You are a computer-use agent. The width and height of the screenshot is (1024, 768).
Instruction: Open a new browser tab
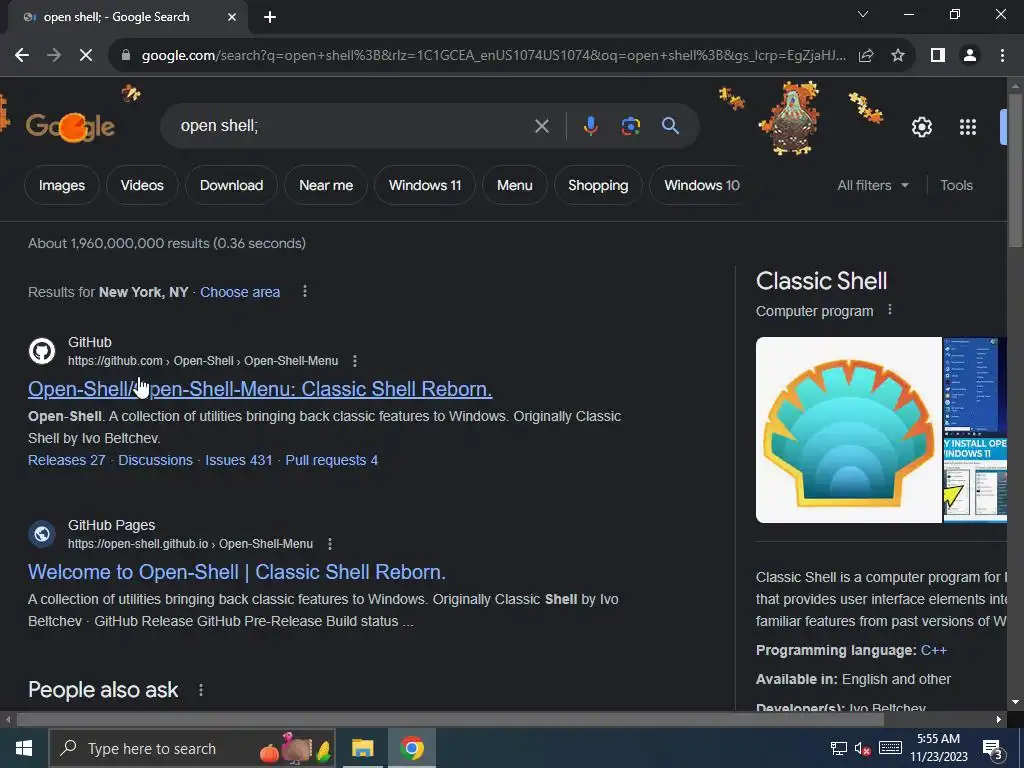point(270,17)
